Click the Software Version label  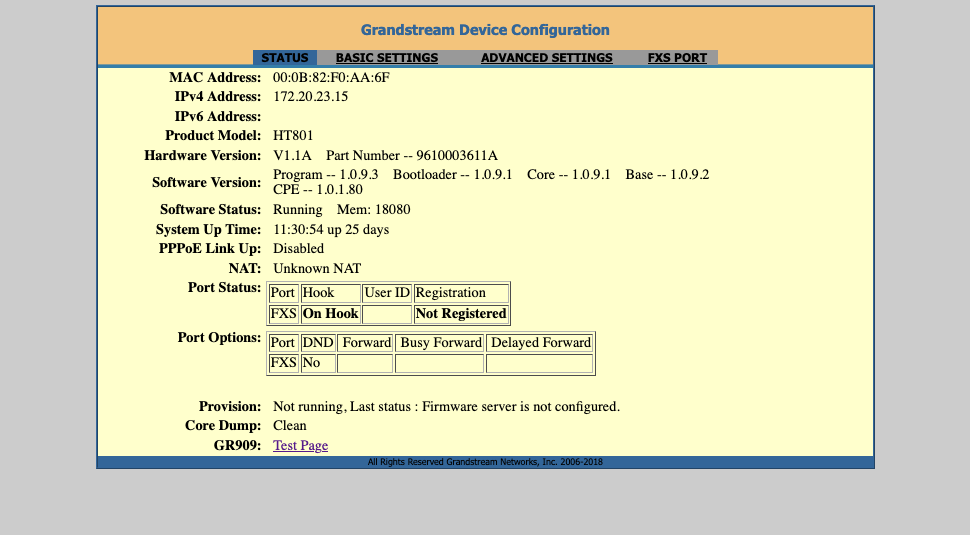click(x=207, y=182)
